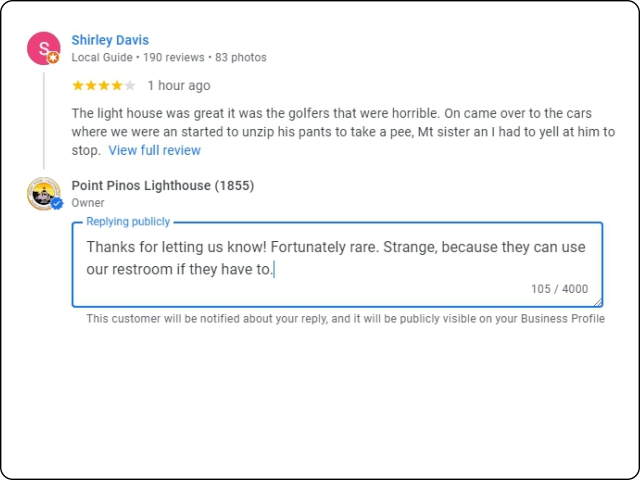
Task: Click the fourth gold rating star
Action: [x=117, y=85]
